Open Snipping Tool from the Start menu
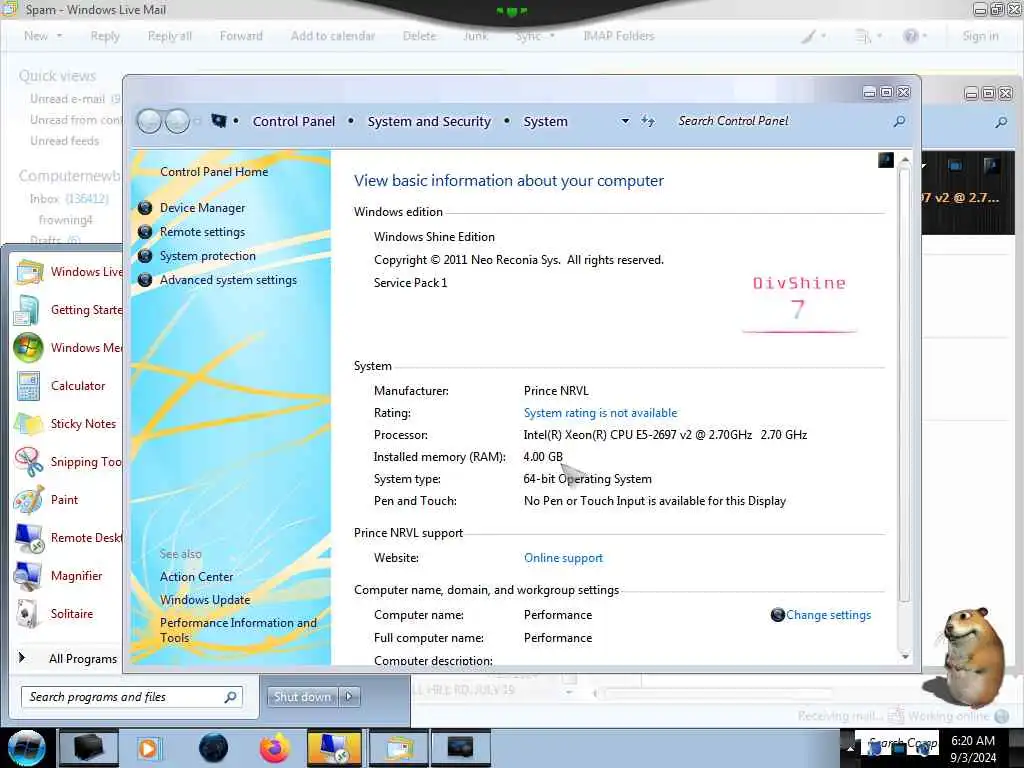Image resolution: width=1024 pixels, height=768 pixels. point(68,462)
